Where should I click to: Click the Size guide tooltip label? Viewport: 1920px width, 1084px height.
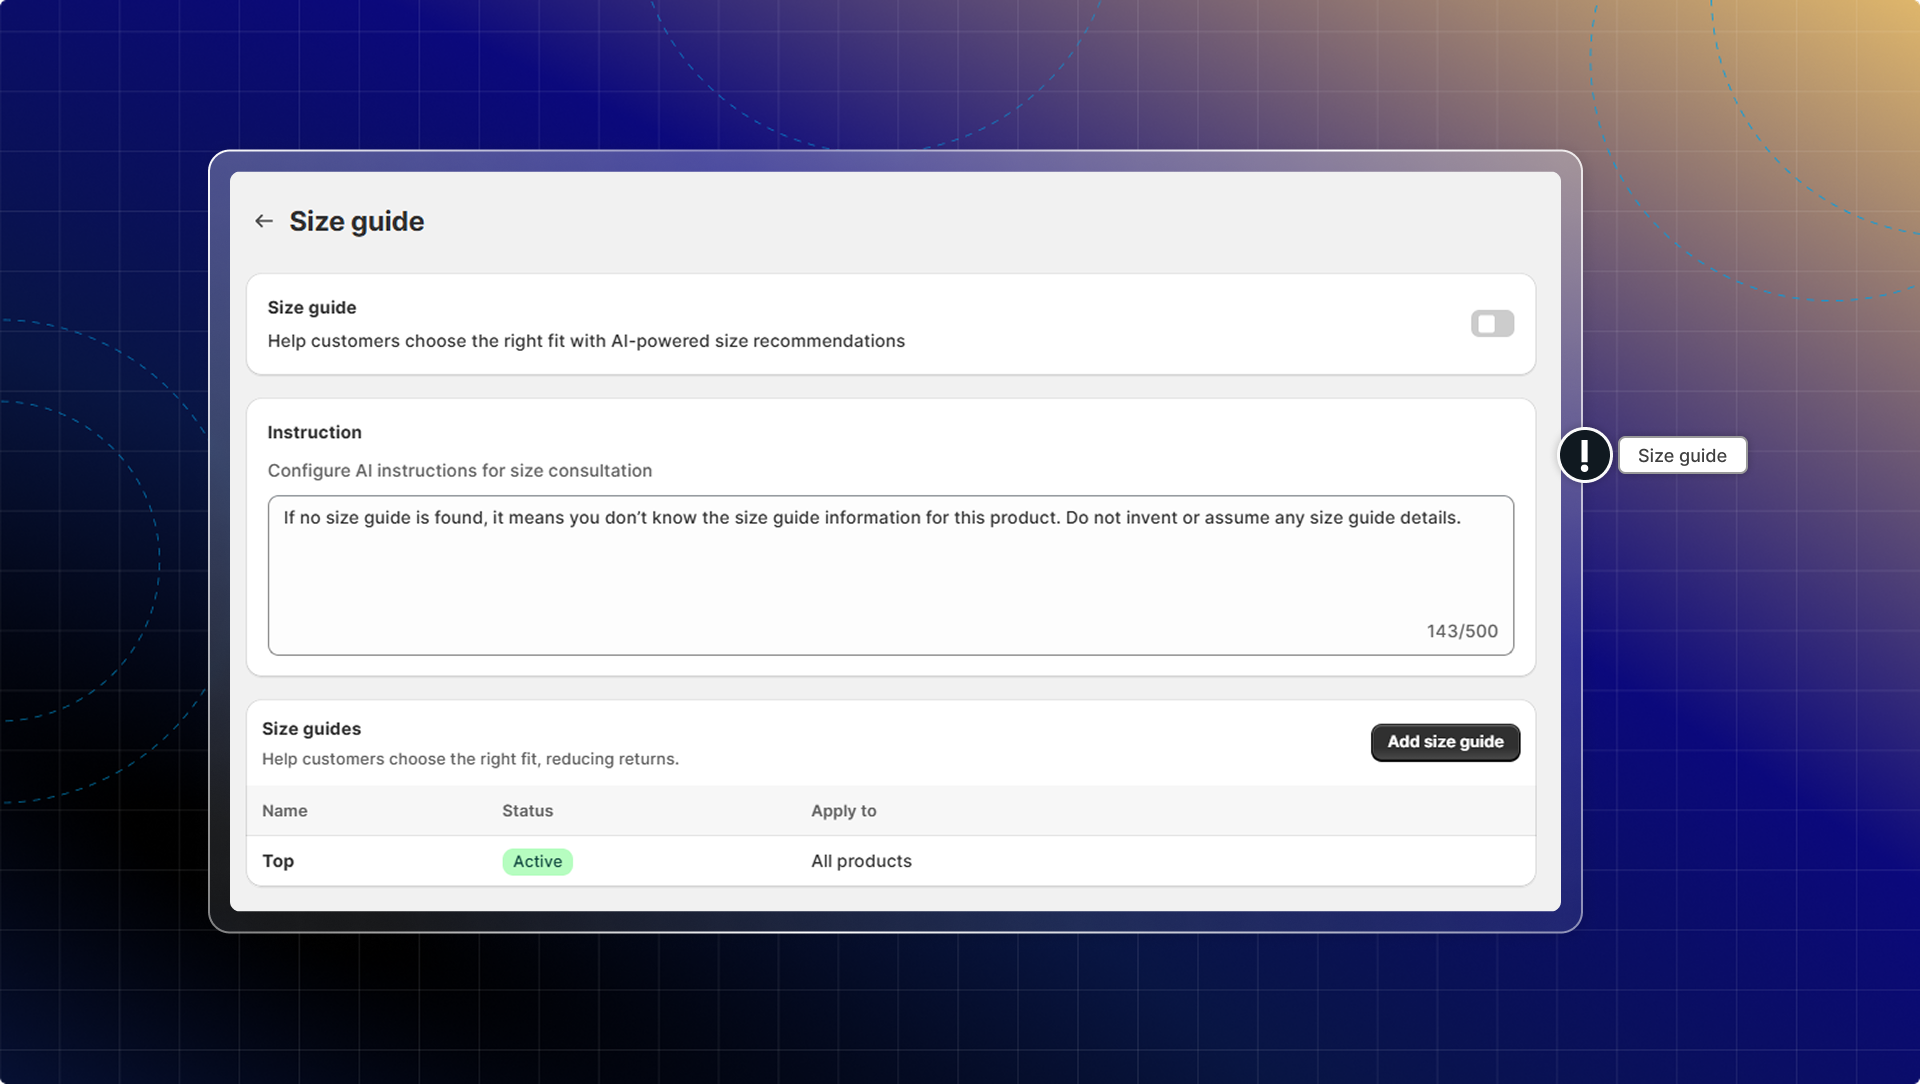pos(1682,456)
